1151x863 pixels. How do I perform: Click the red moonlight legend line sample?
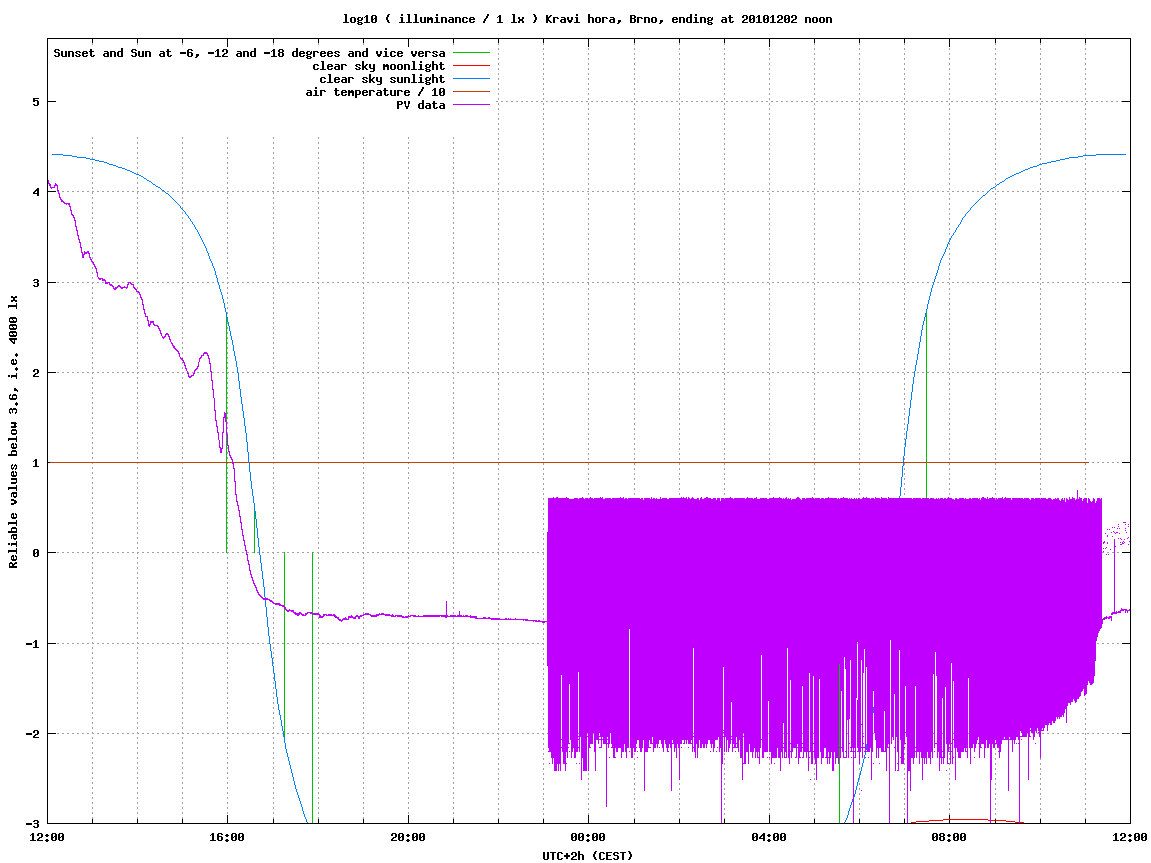471,66
